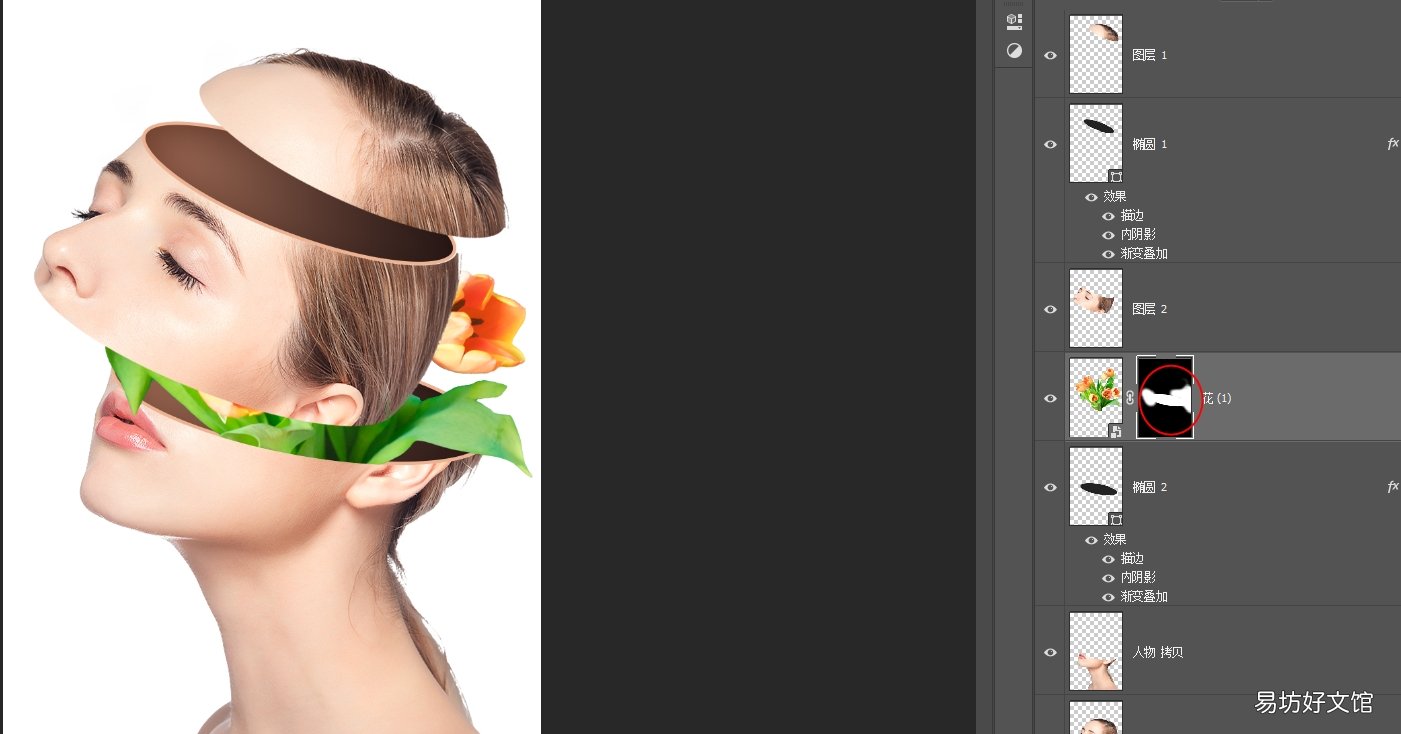Image resolution: width=1401 pixels, height=734 pixels.
Task: Click the 渐变叠加 effect name under 椭圆 2
Action: [1144, 597]
